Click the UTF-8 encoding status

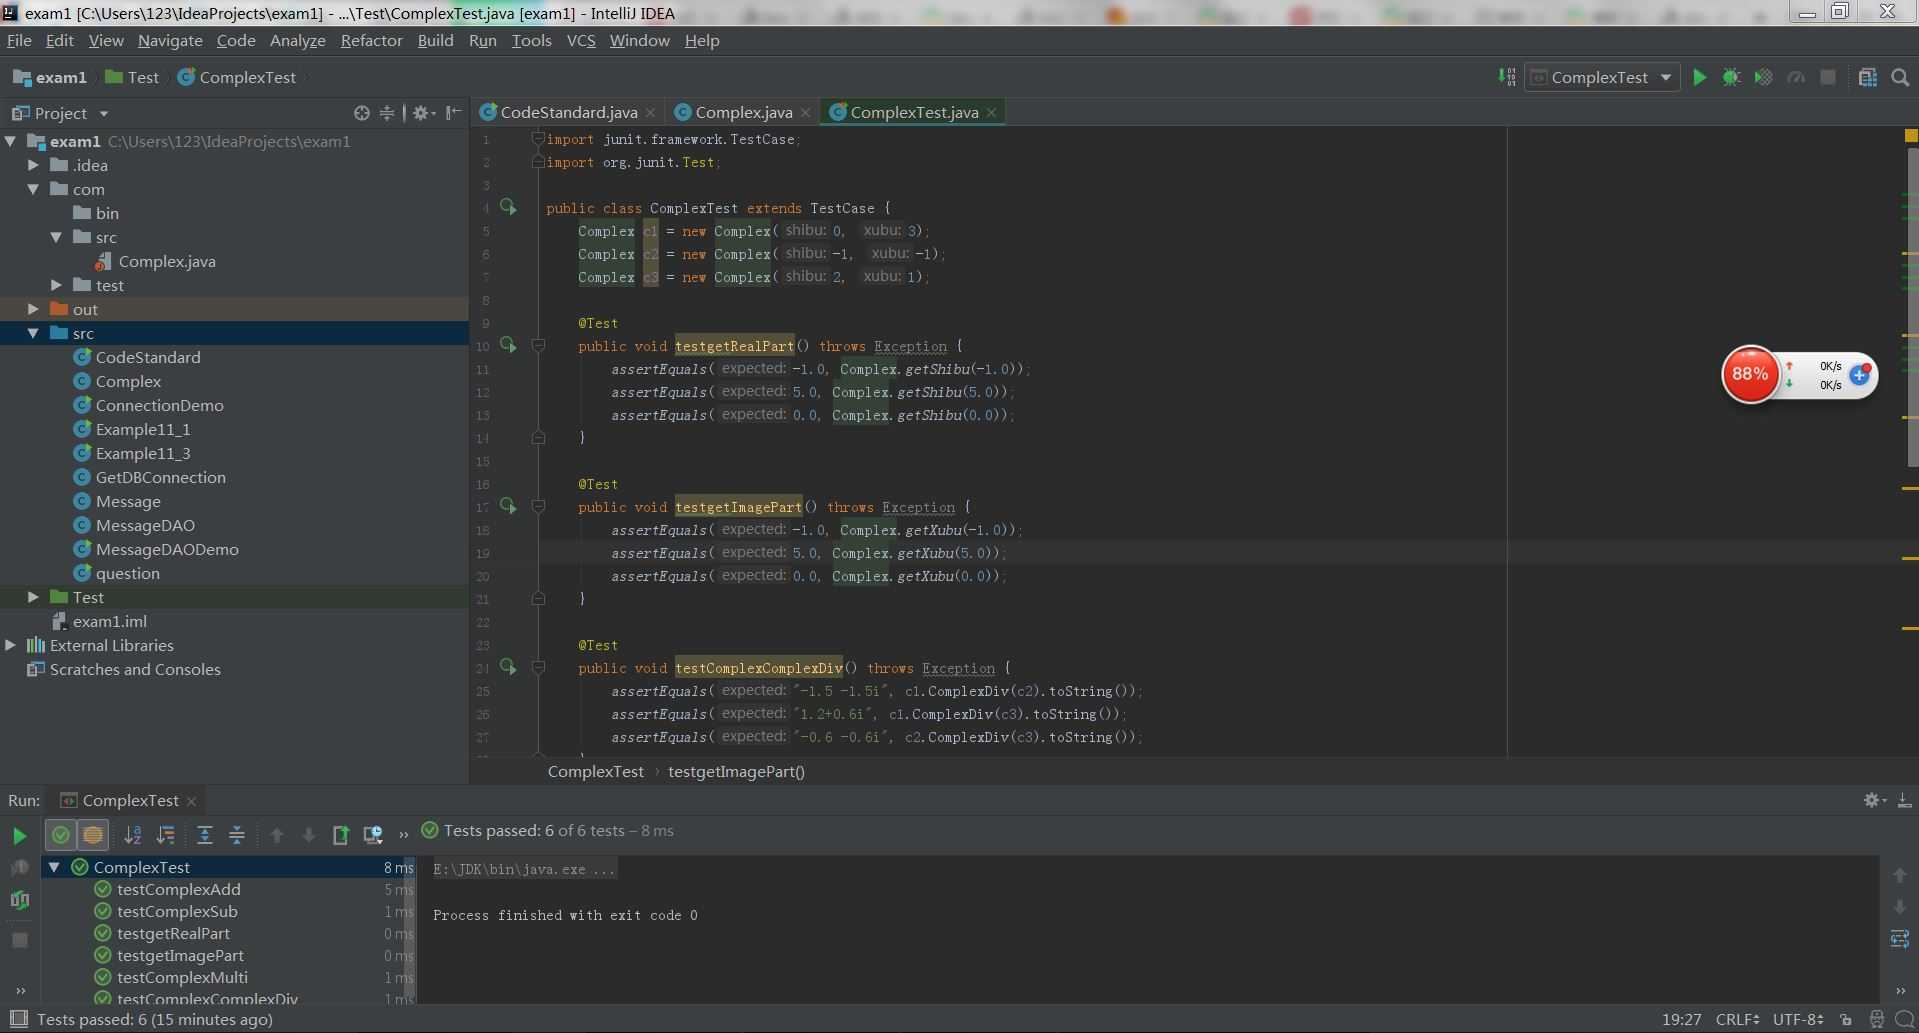[1798, 1019]
